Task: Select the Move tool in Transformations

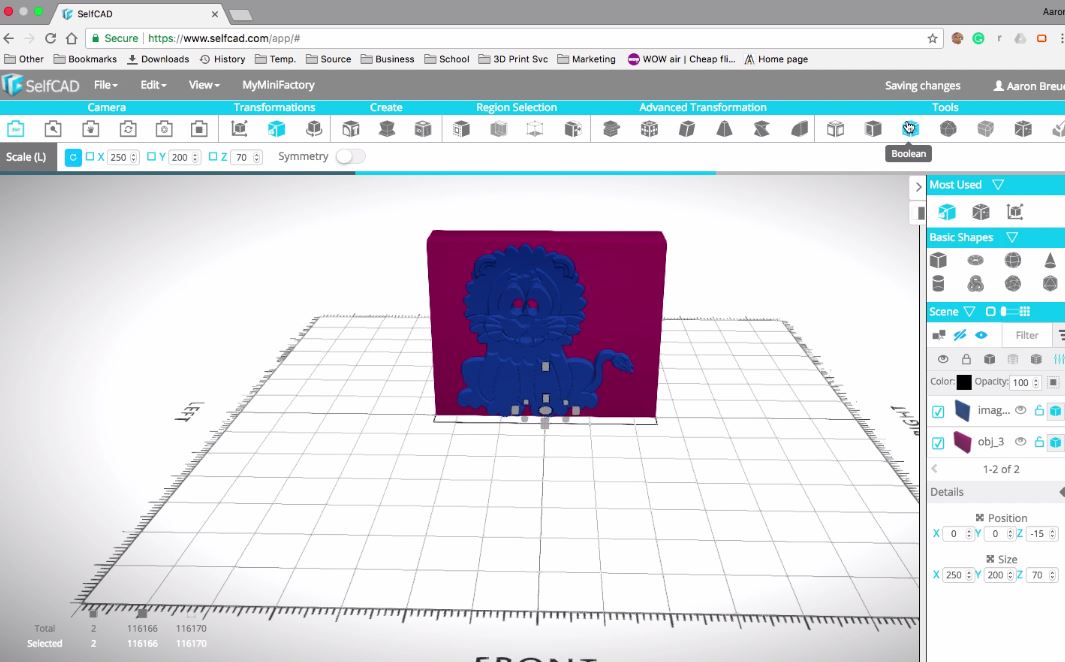Action: [x=238, y=128]
